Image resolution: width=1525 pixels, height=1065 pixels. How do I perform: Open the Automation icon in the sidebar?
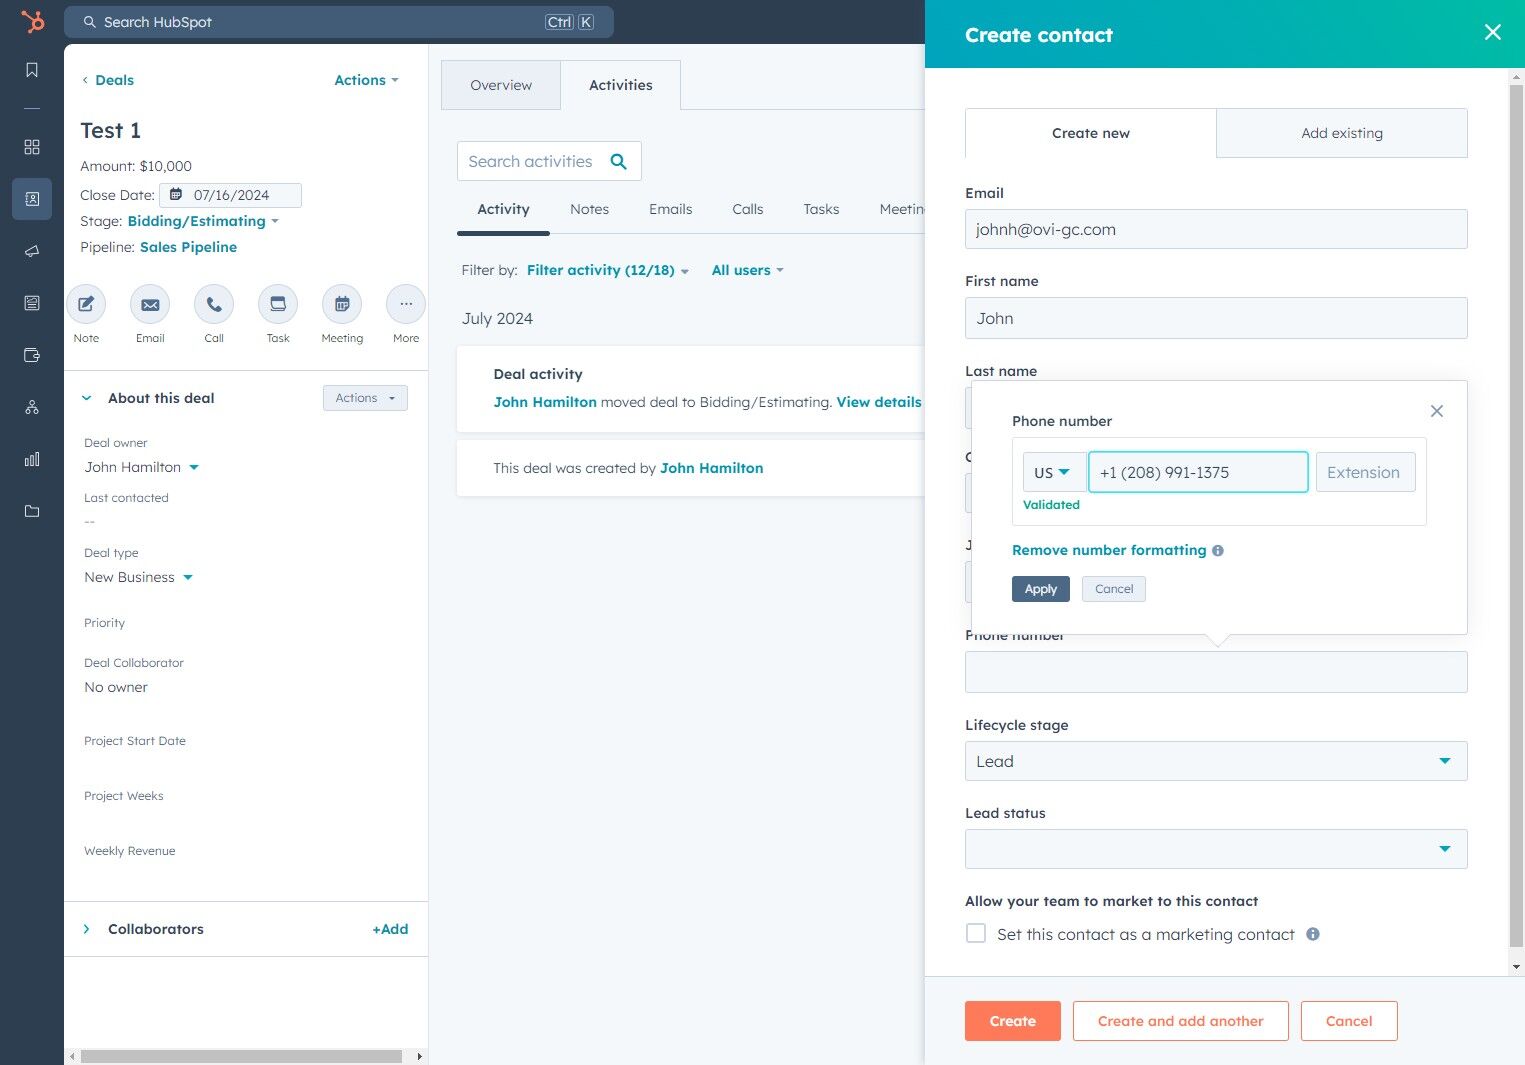click(32, 407)
